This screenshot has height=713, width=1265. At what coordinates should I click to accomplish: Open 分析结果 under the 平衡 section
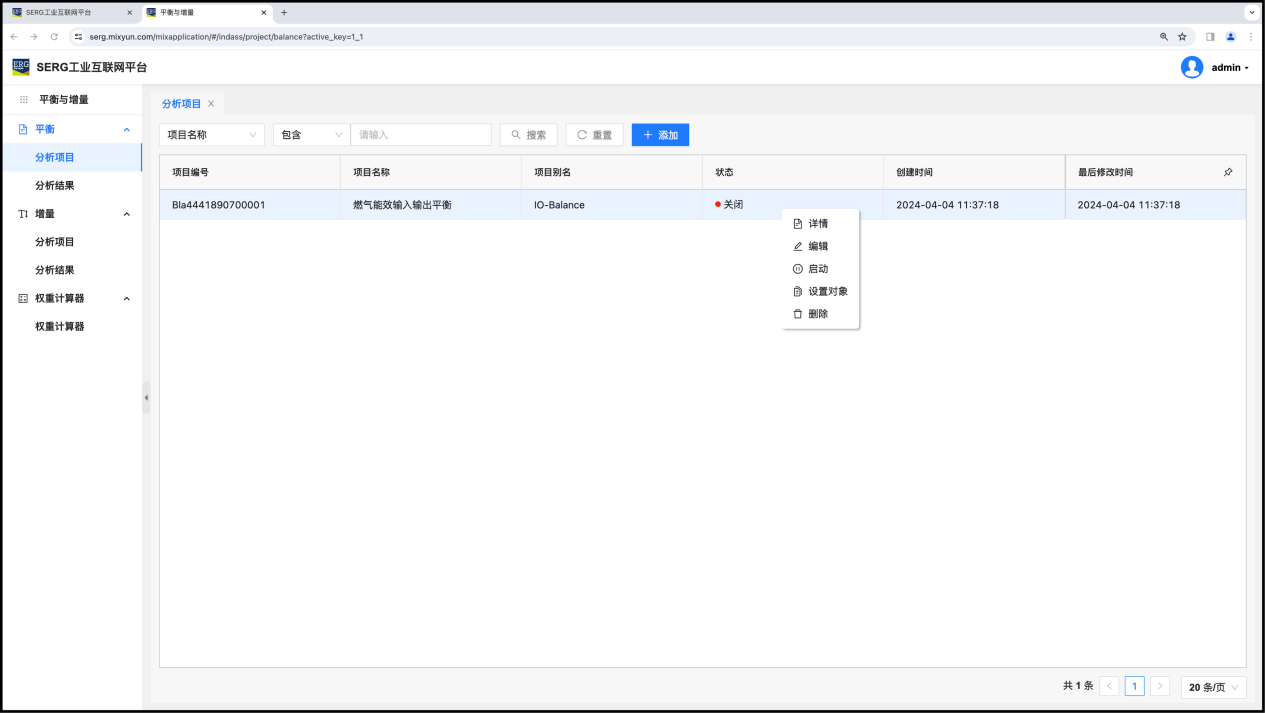pyautogui.click(x=55, y=185)
